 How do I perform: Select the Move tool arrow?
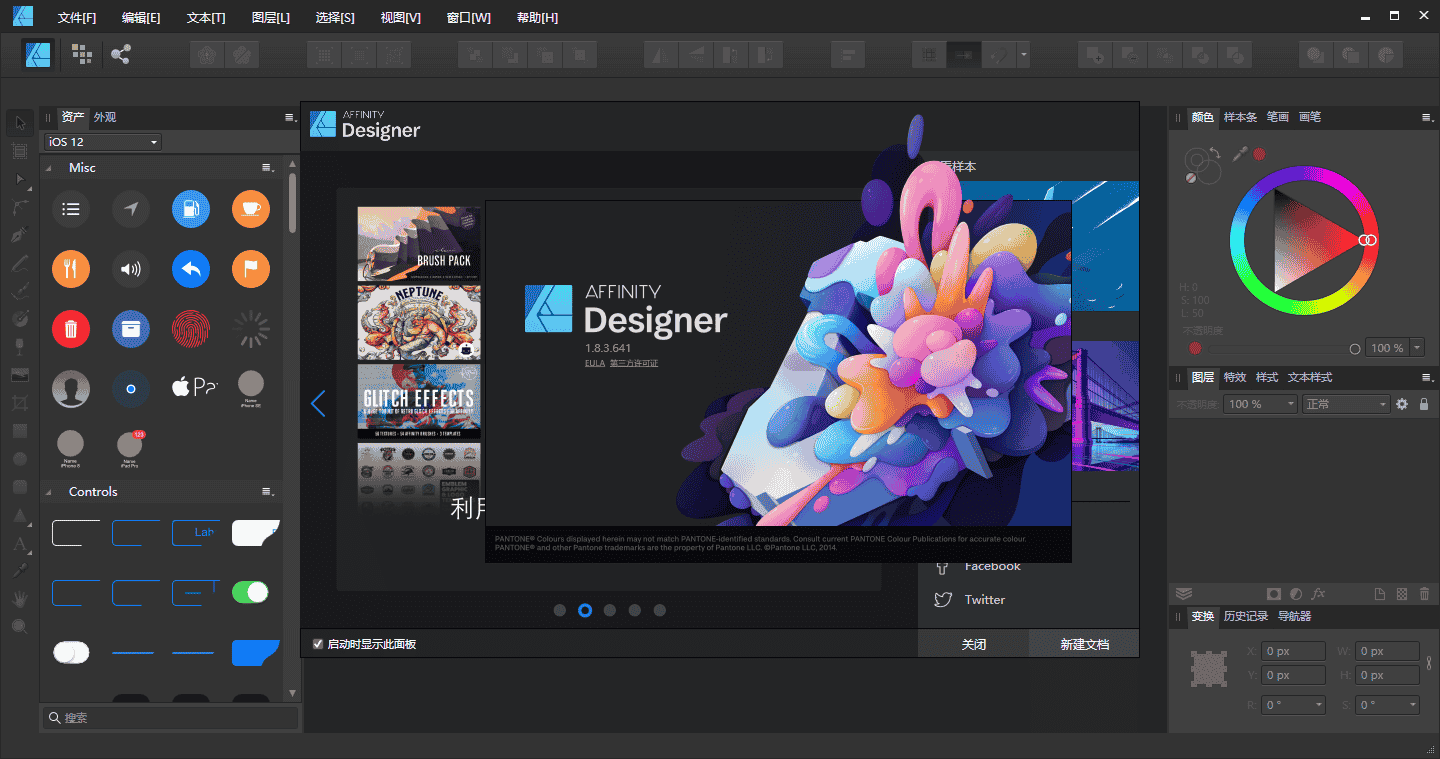[20, 123]
